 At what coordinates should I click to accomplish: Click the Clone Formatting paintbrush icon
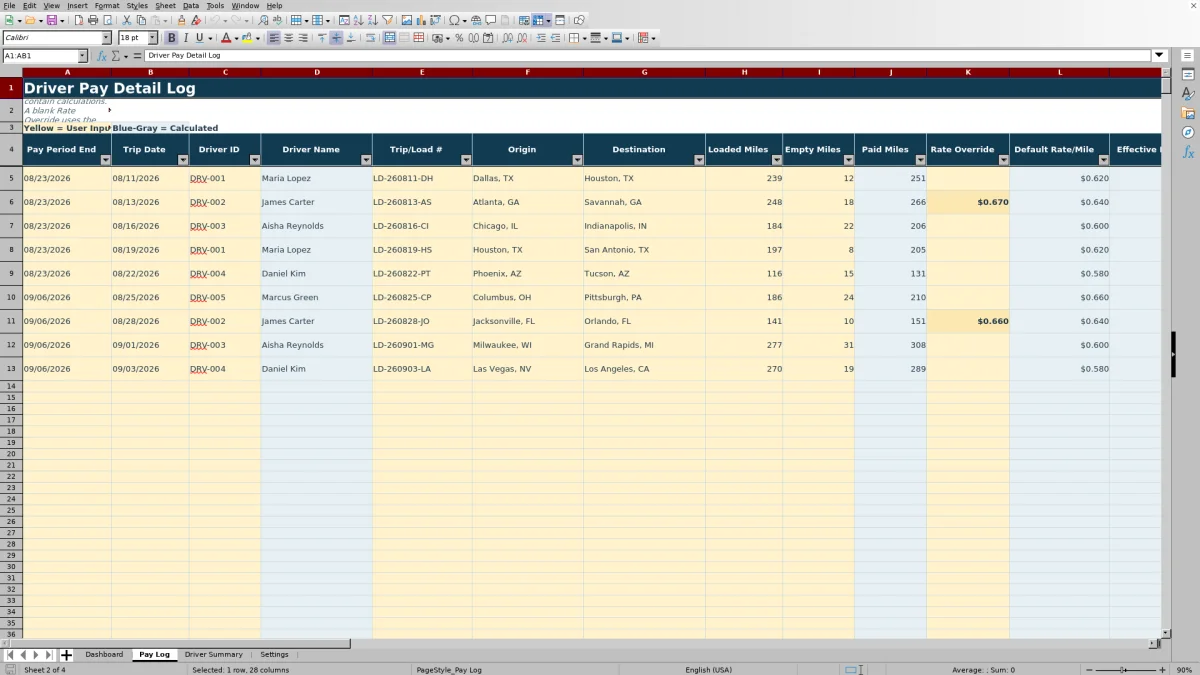[x=181, y=20]
